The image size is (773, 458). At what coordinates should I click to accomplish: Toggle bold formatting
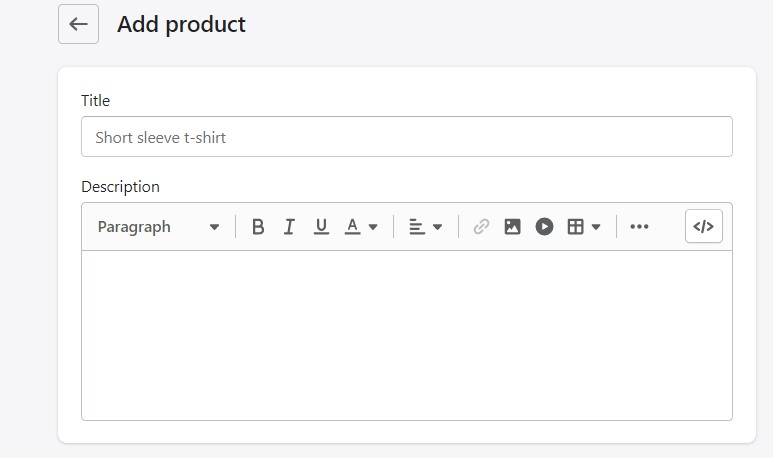258,227
